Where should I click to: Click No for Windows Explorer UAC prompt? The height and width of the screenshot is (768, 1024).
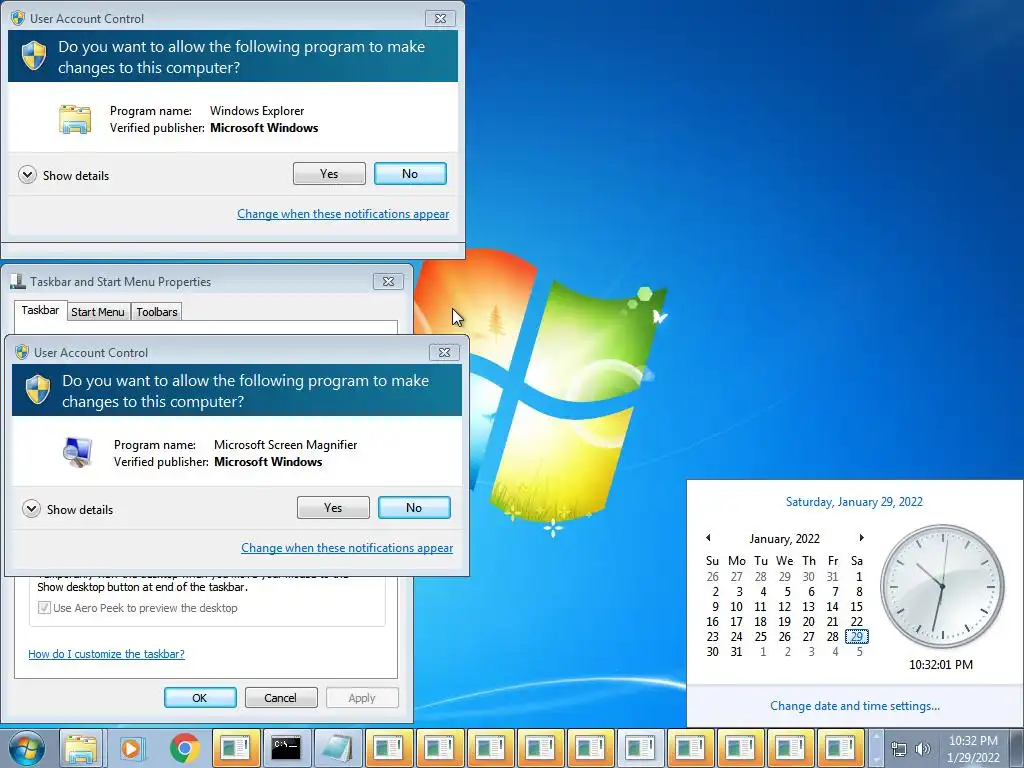coord(410,174)
